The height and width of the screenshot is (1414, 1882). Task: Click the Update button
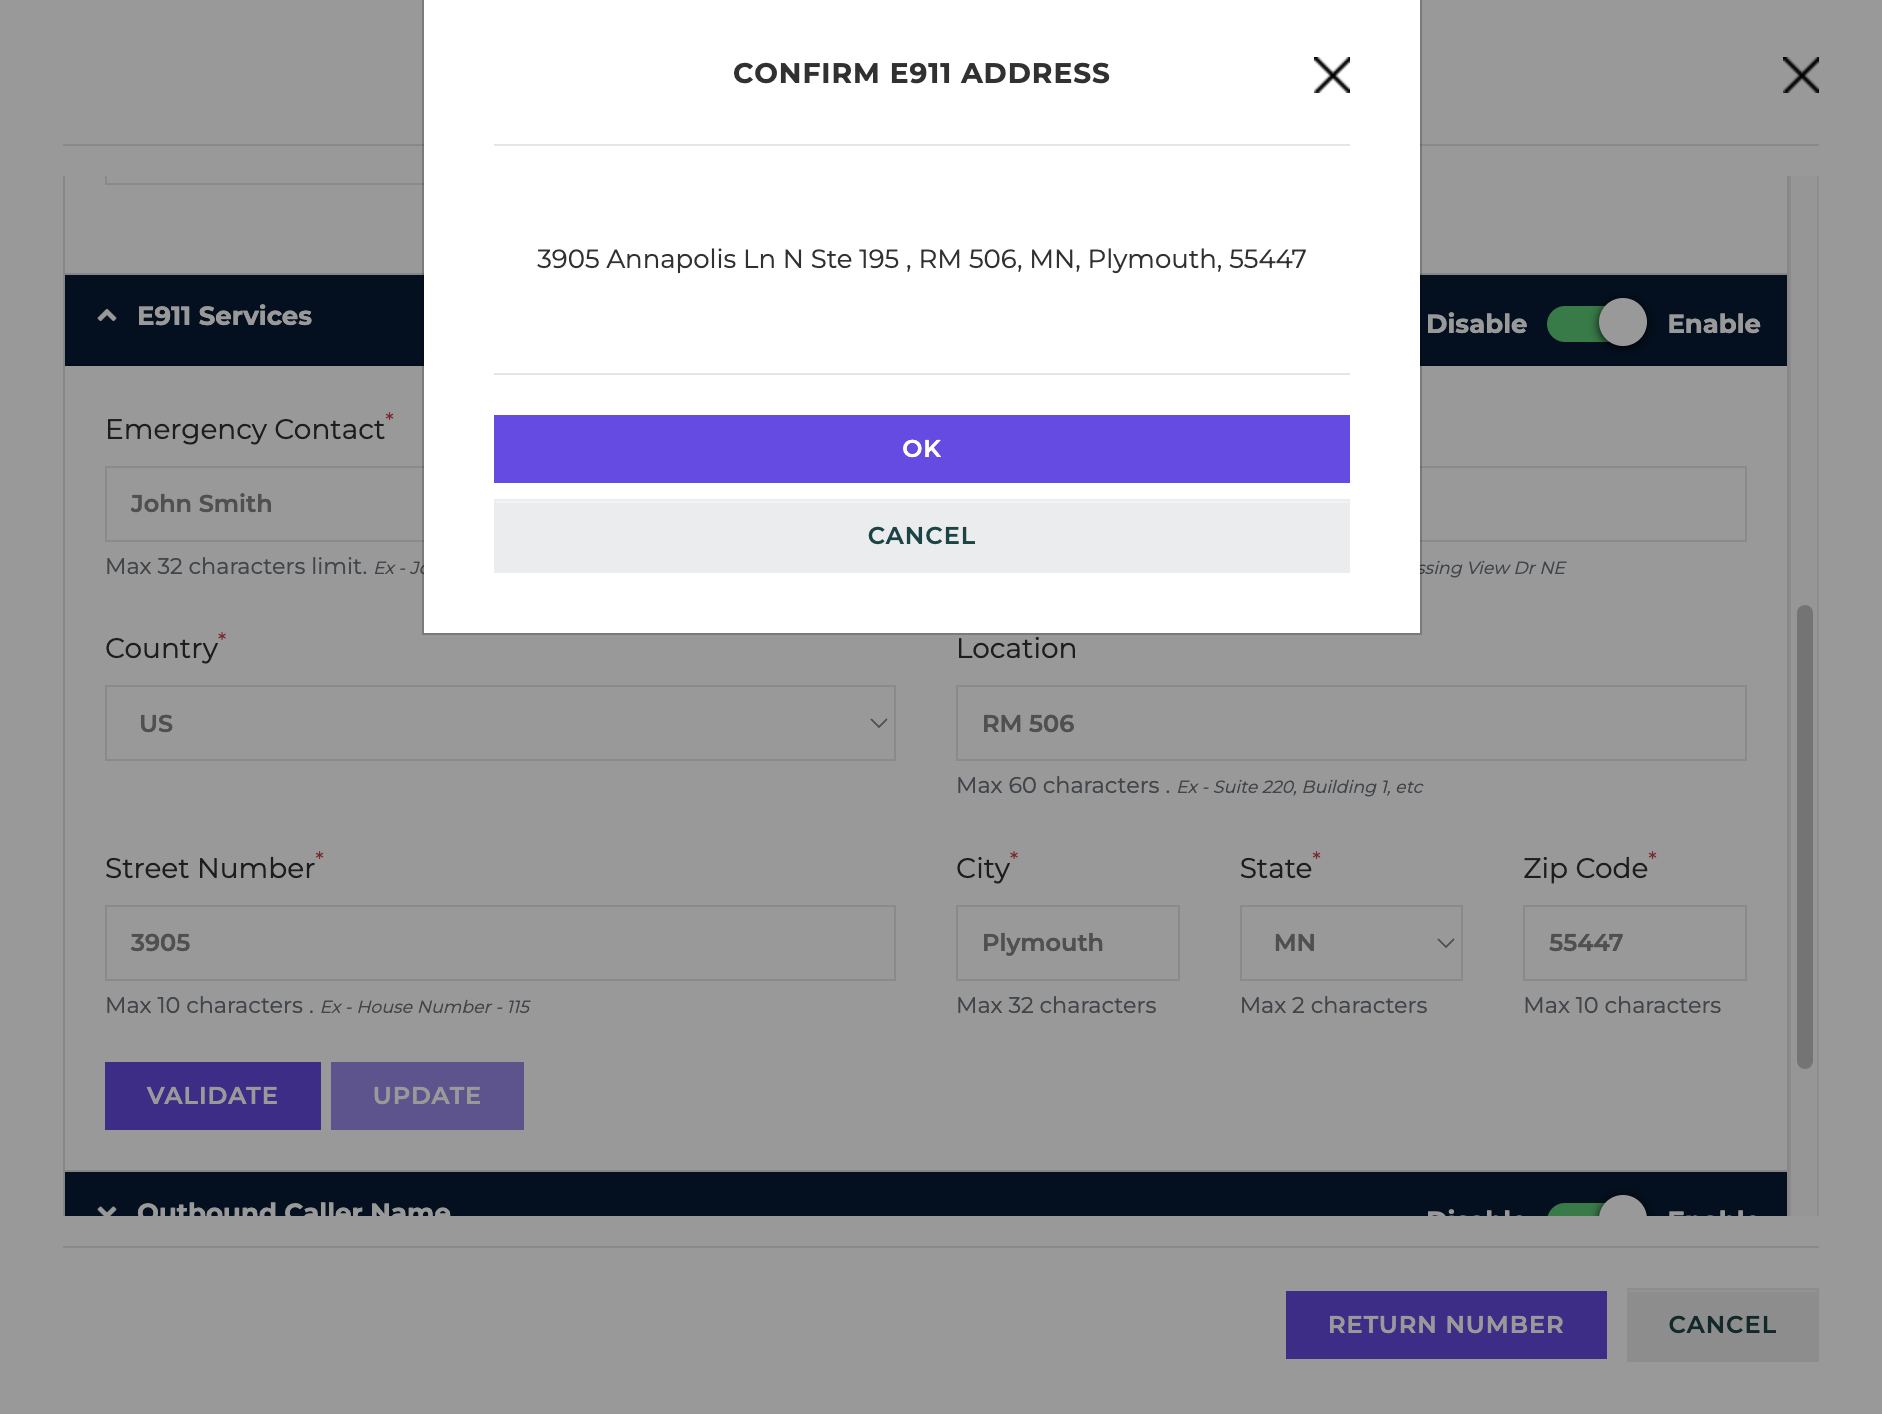[x=427, y=1096]
